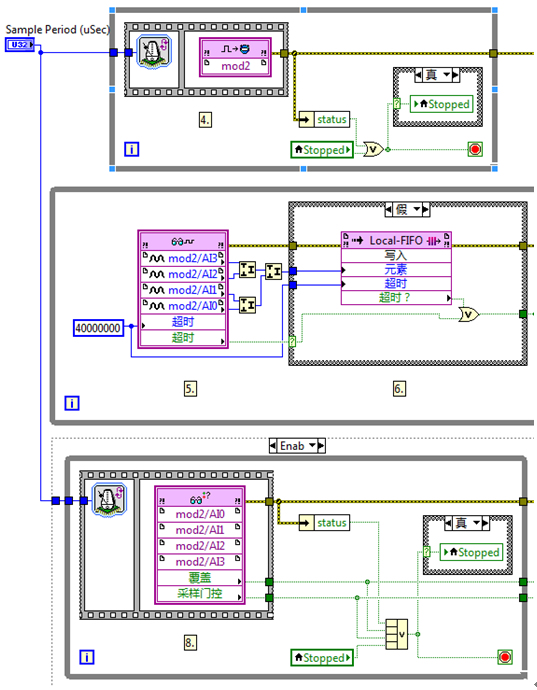Click the 写入 method row of Local-FIFO
This screenshot has height=690, width=537.
(x=396, y=255)
